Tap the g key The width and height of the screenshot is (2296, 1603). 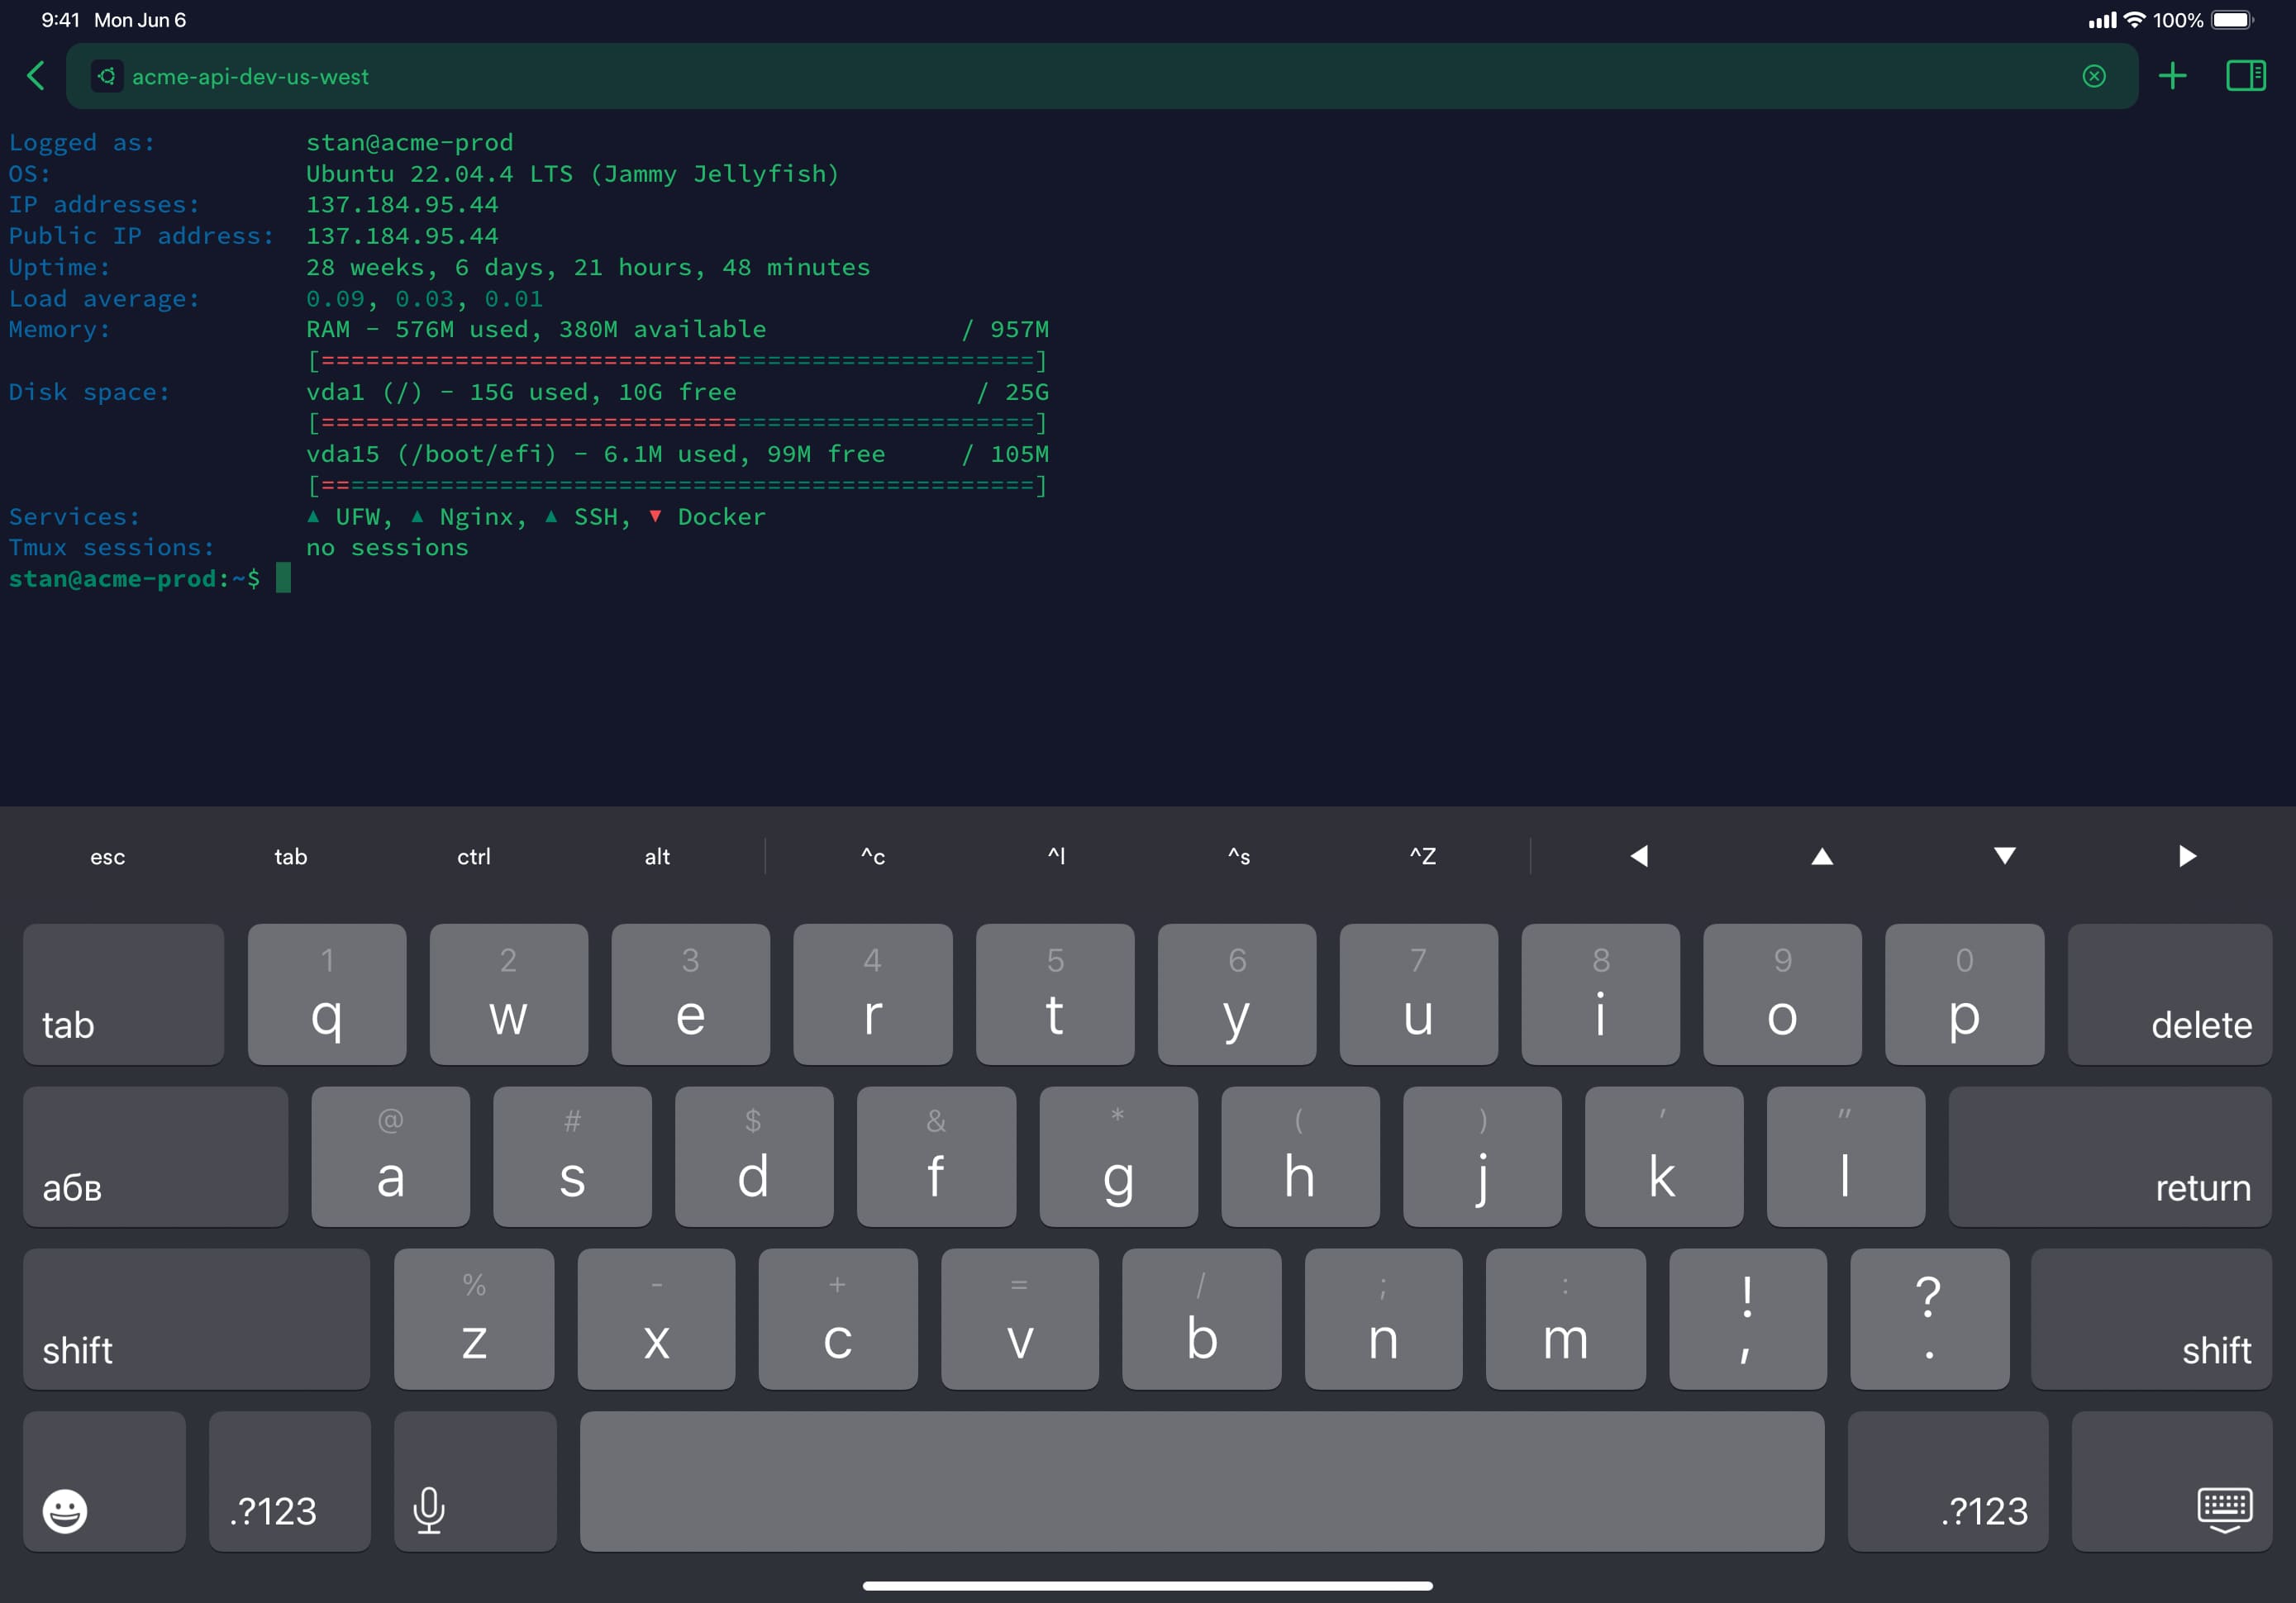tap(1119, 1157)
